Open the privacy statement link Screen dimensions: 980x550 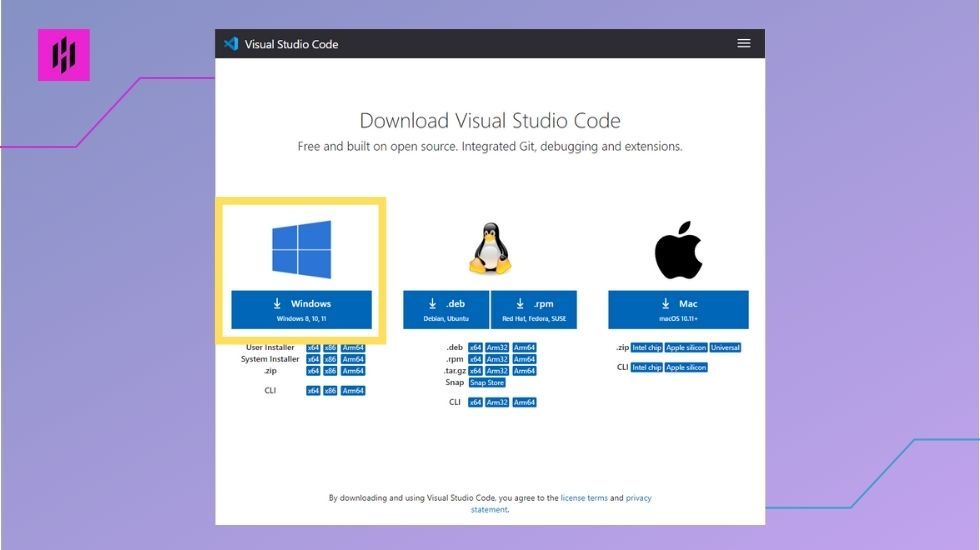638,498
